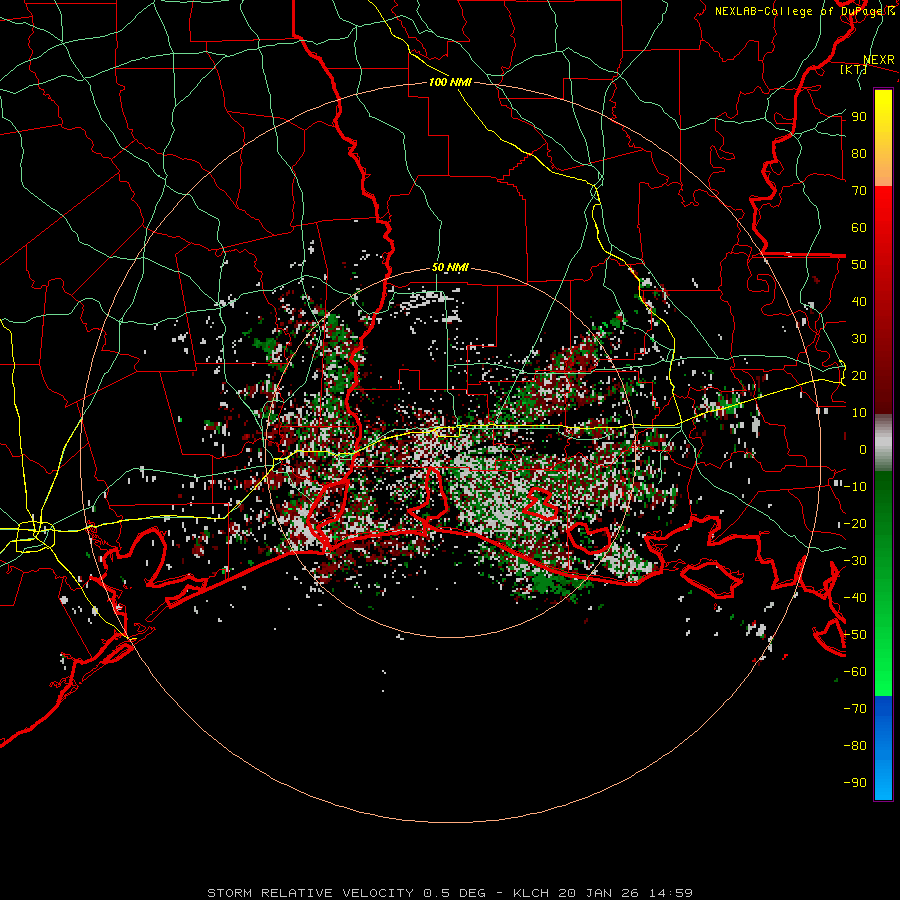
Task: Click the blue bottom segment of the color bar
Action: pos(883,748)
